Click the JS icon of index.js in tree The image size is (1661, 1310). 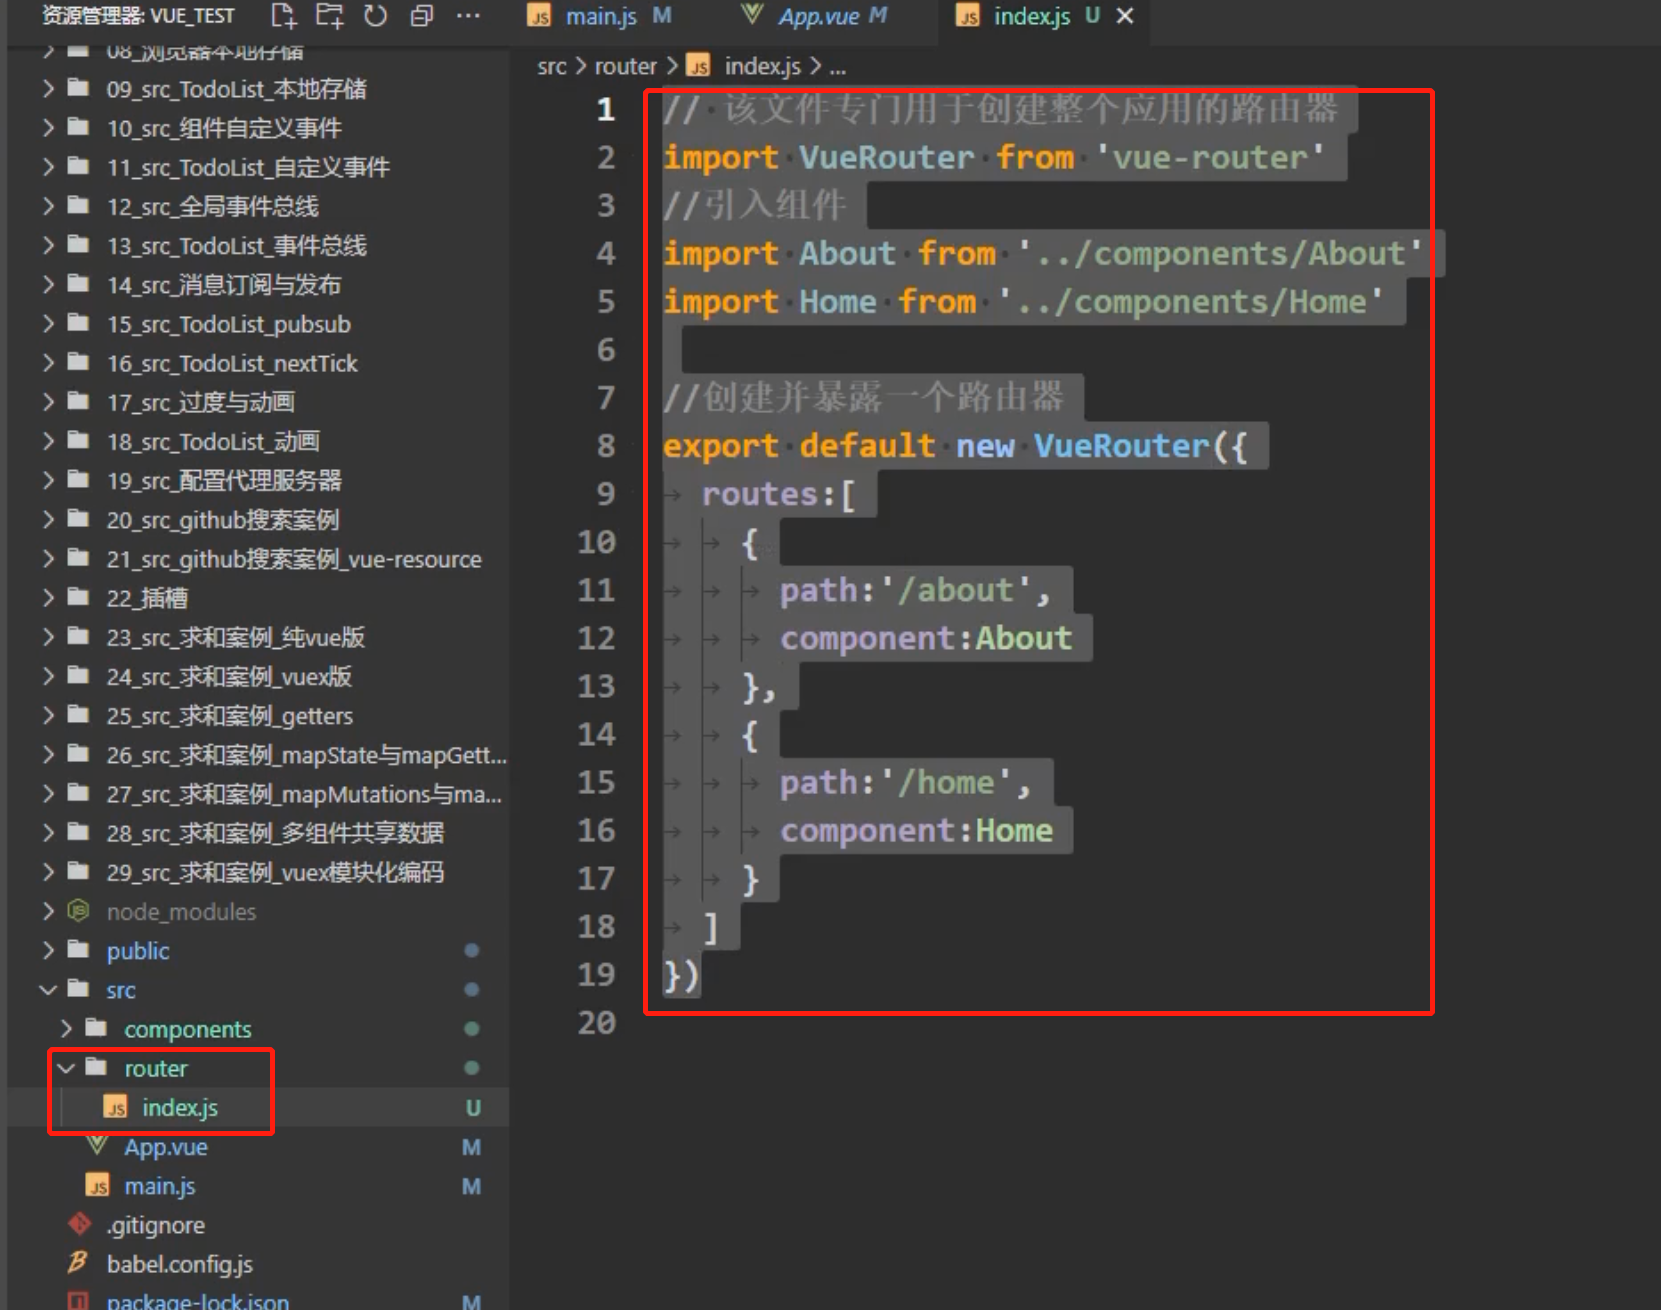pyautogui.click(x=116, y=1108)
